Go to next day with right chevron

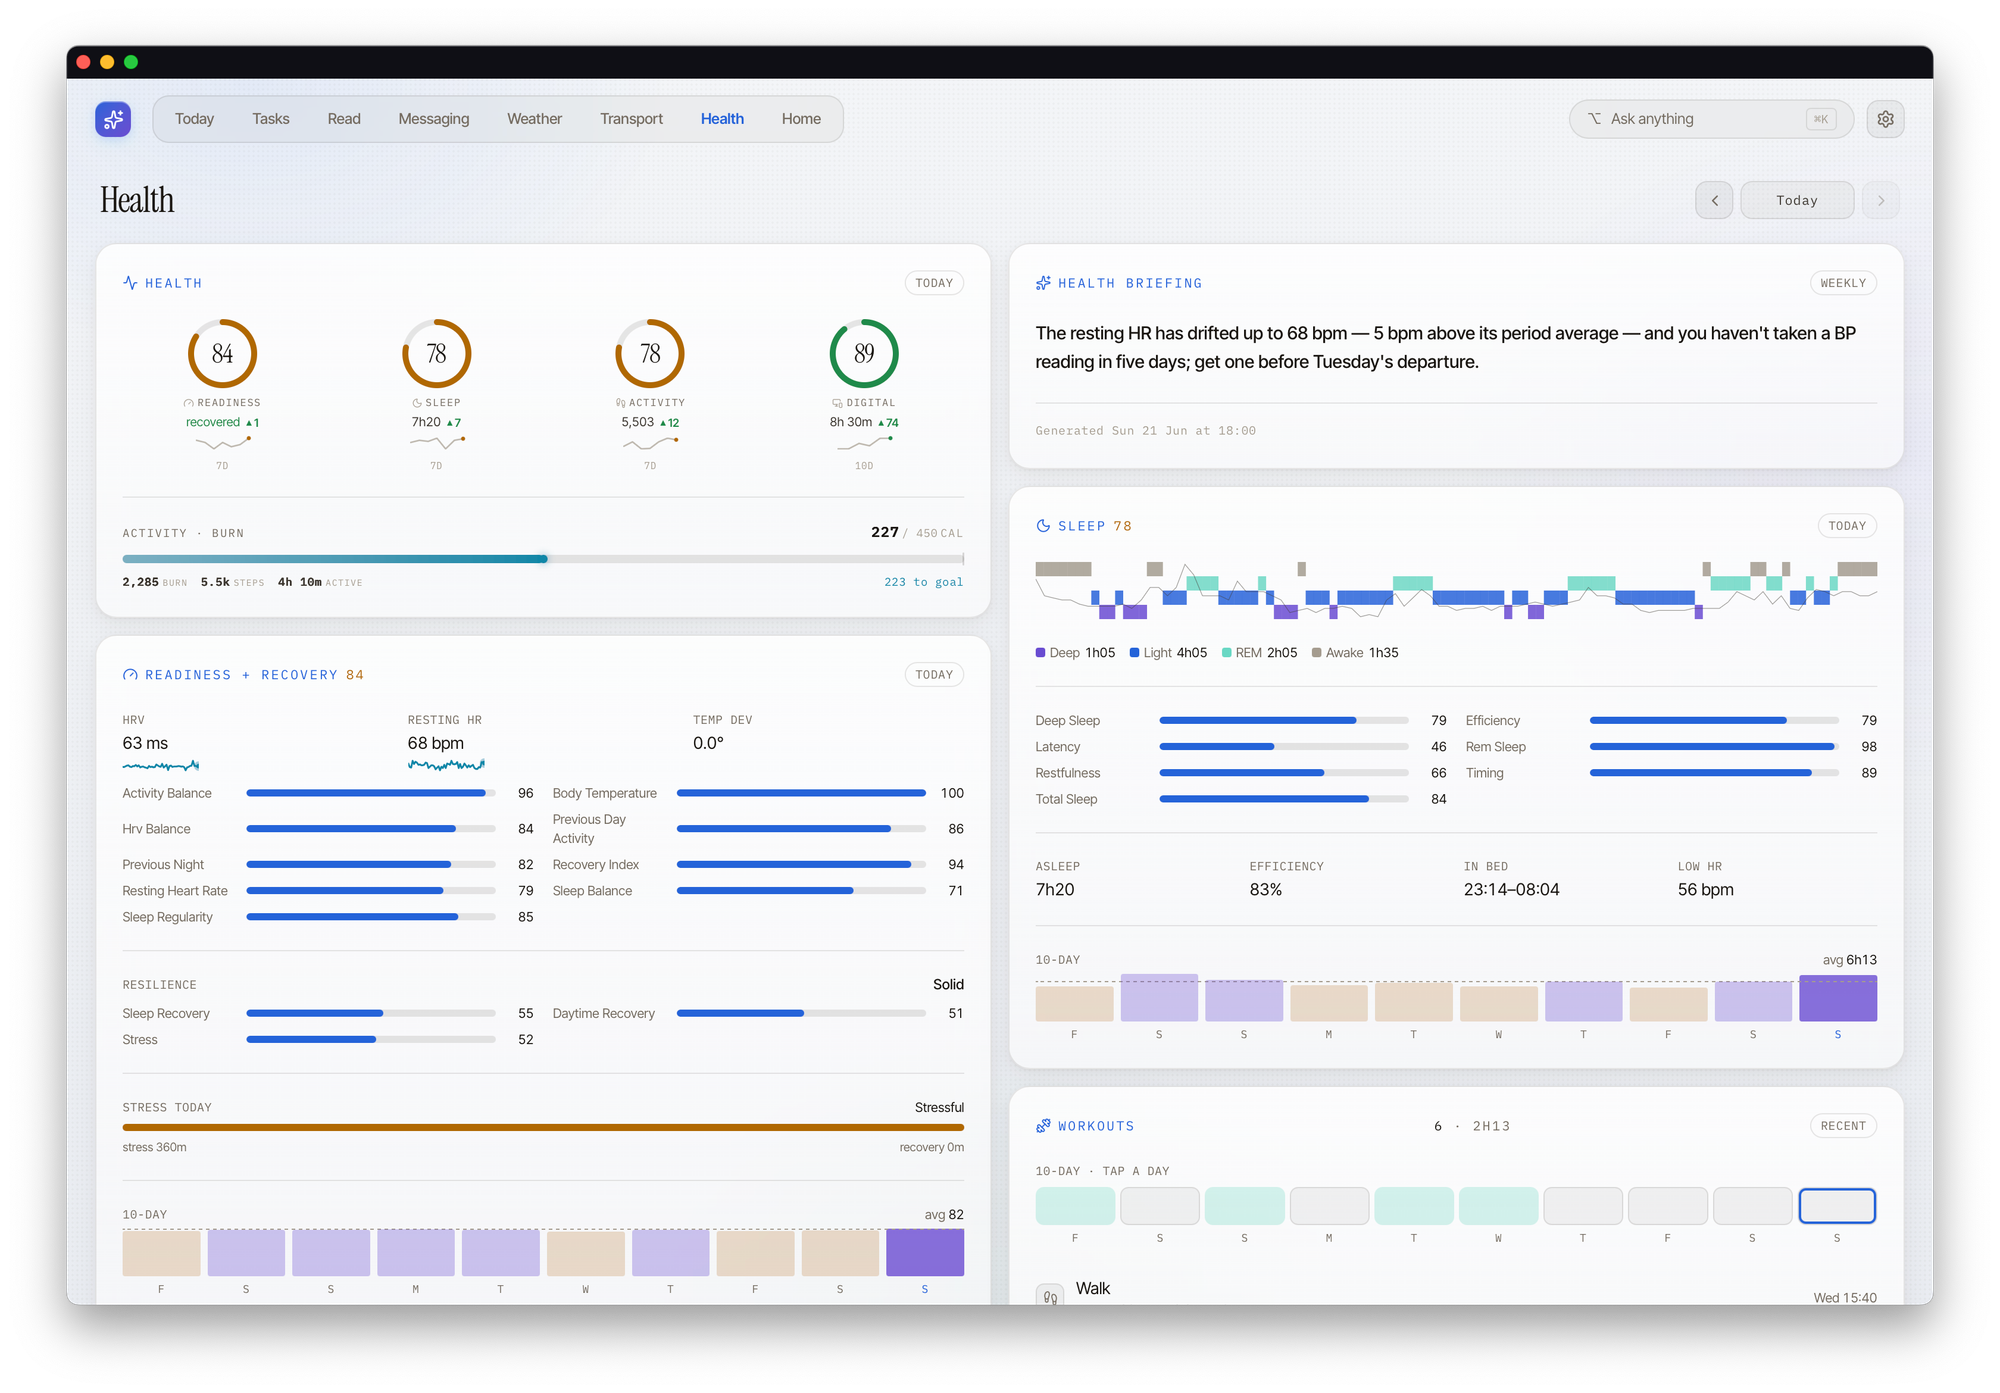coord(1880,200)
